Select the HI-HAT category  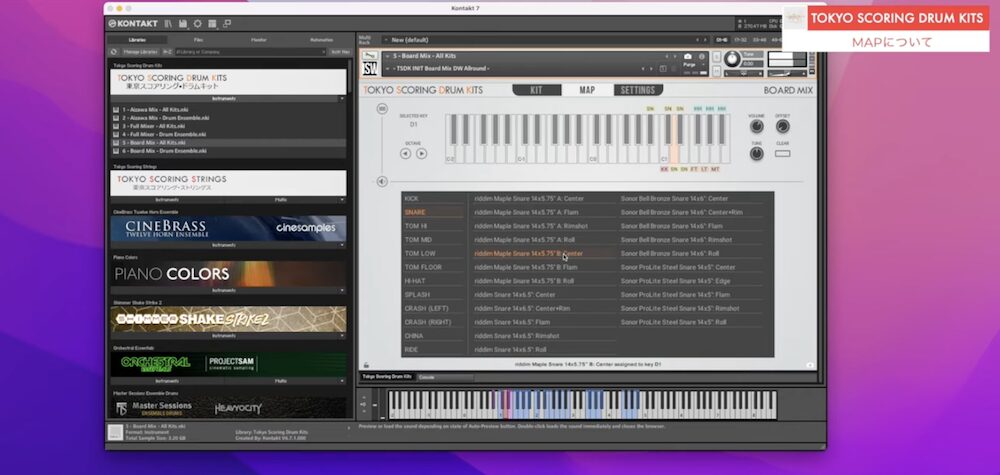434,281
